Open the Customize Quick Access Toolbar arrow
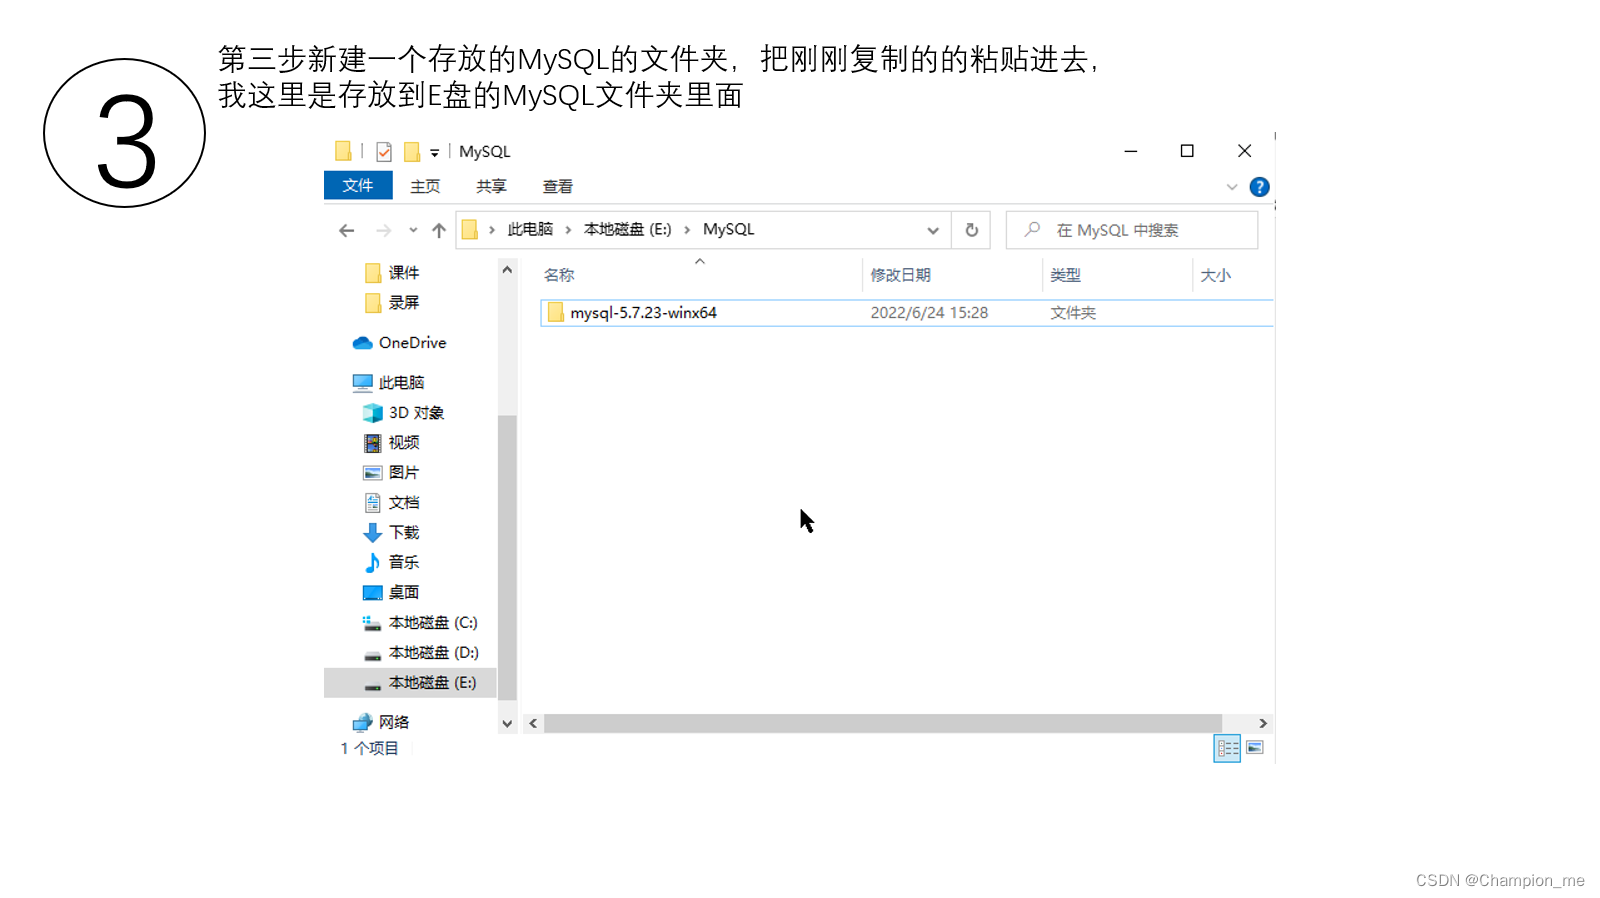This screenshot has height=898, width=1600. point(435,153)
